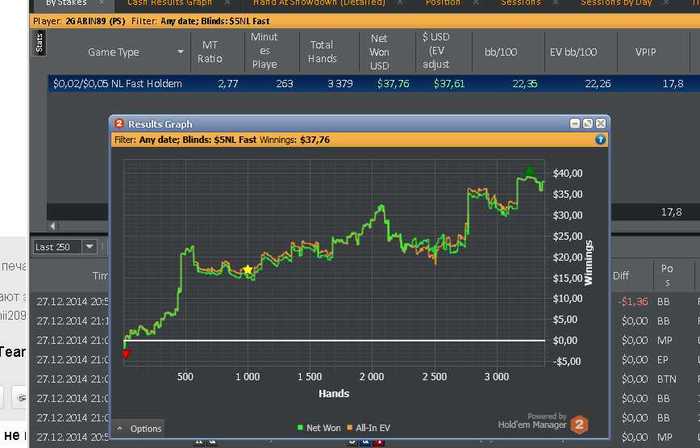700x448 pixels.
Task: Expand the Options panel in graph
Action: [x=138, y=429]
